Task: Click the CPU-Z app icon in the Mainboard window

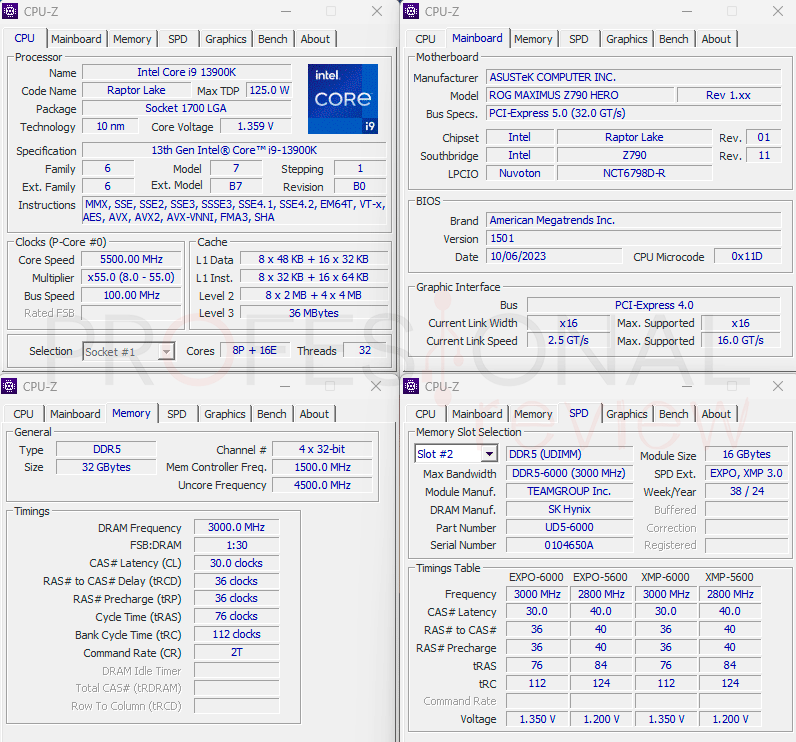Action: (411, 11)
